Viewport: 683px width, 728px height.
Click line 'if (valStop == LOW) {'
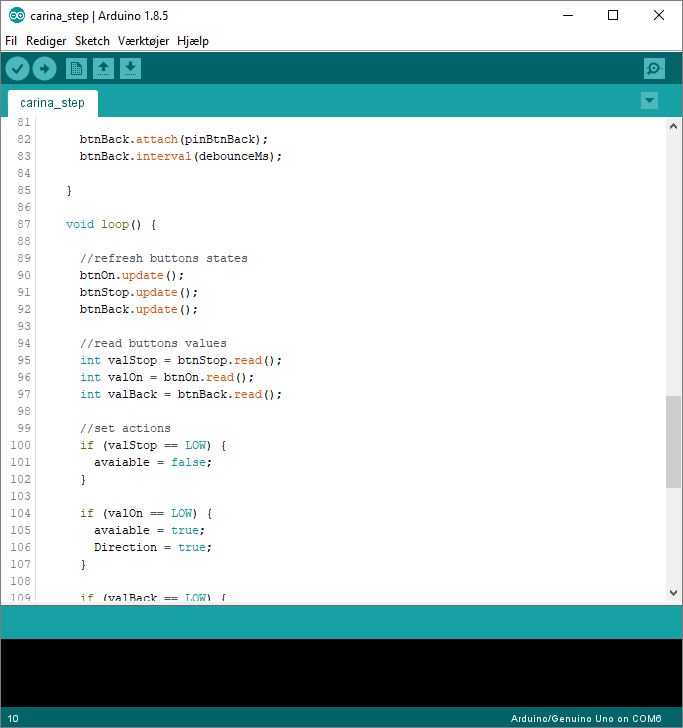(x=153, y=446)
